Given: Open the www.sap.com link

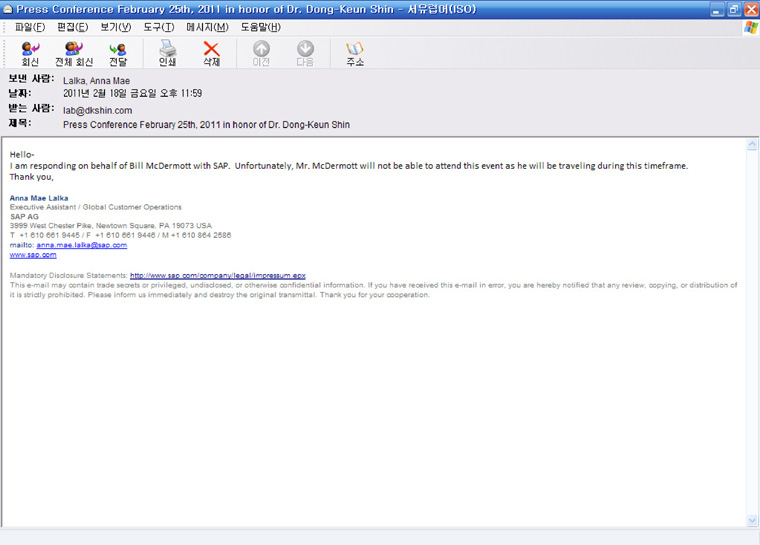Looking at the screenshot, I should coord(32,255).
